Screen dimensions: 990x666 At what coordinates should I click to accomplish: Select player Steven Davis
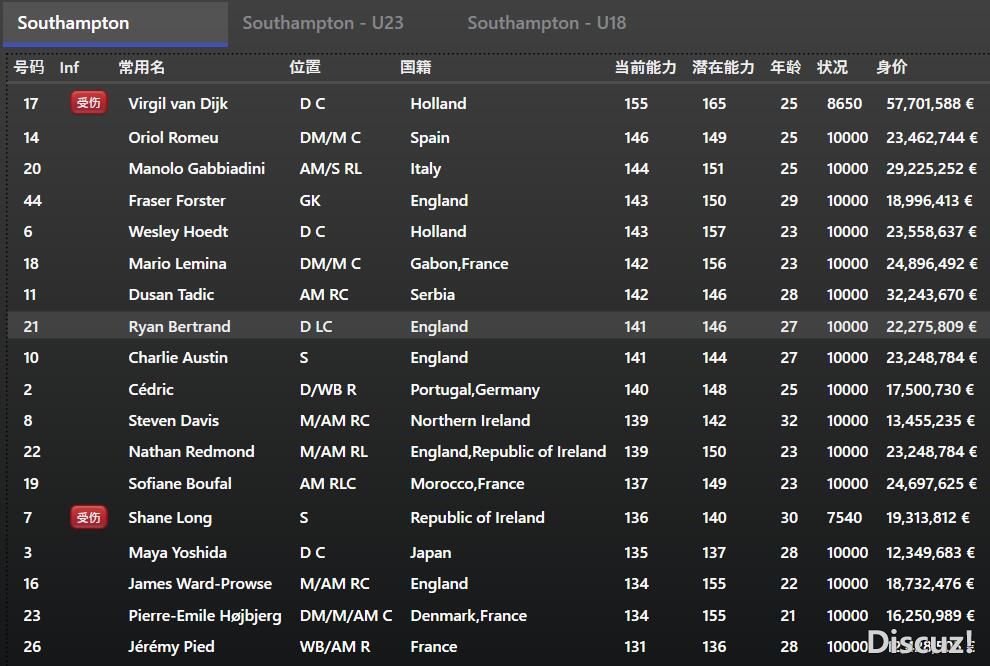tap(174, 420)
